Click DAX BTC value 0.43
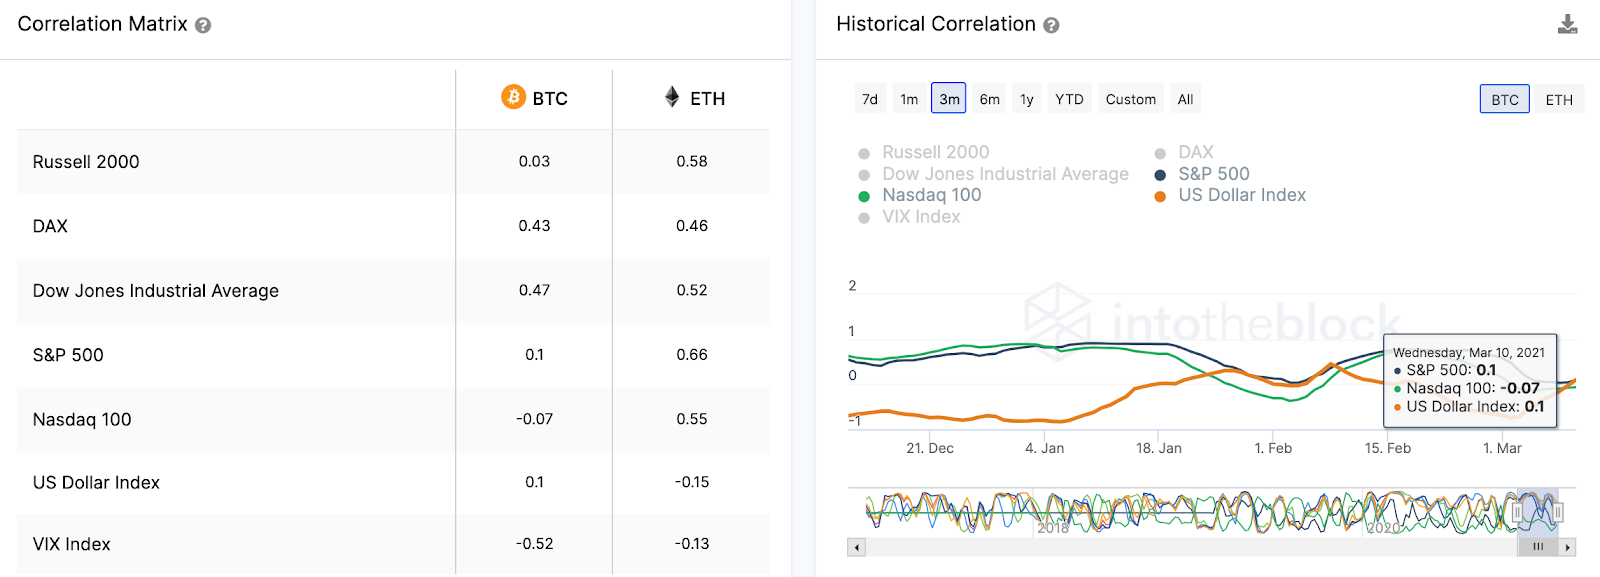Viewport: 1600px width, 577px height. pos(534,226)
